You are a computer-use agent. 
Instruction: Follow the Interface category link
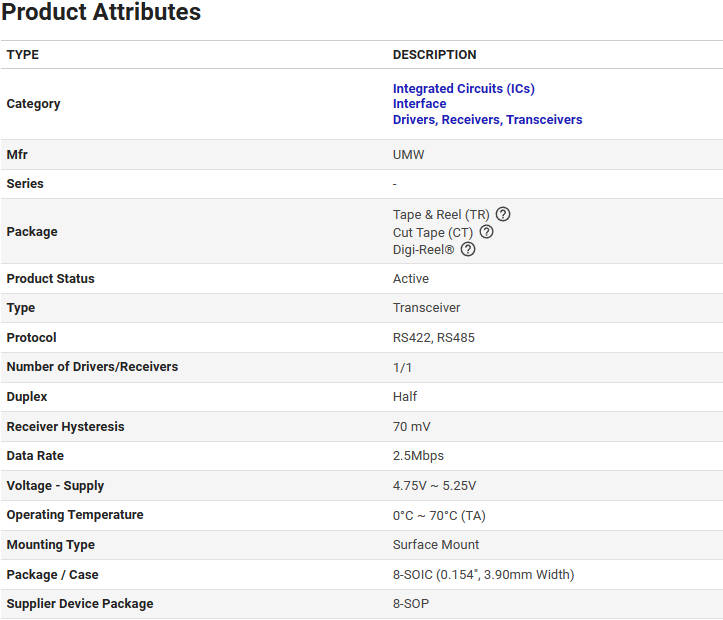(419, 104)
